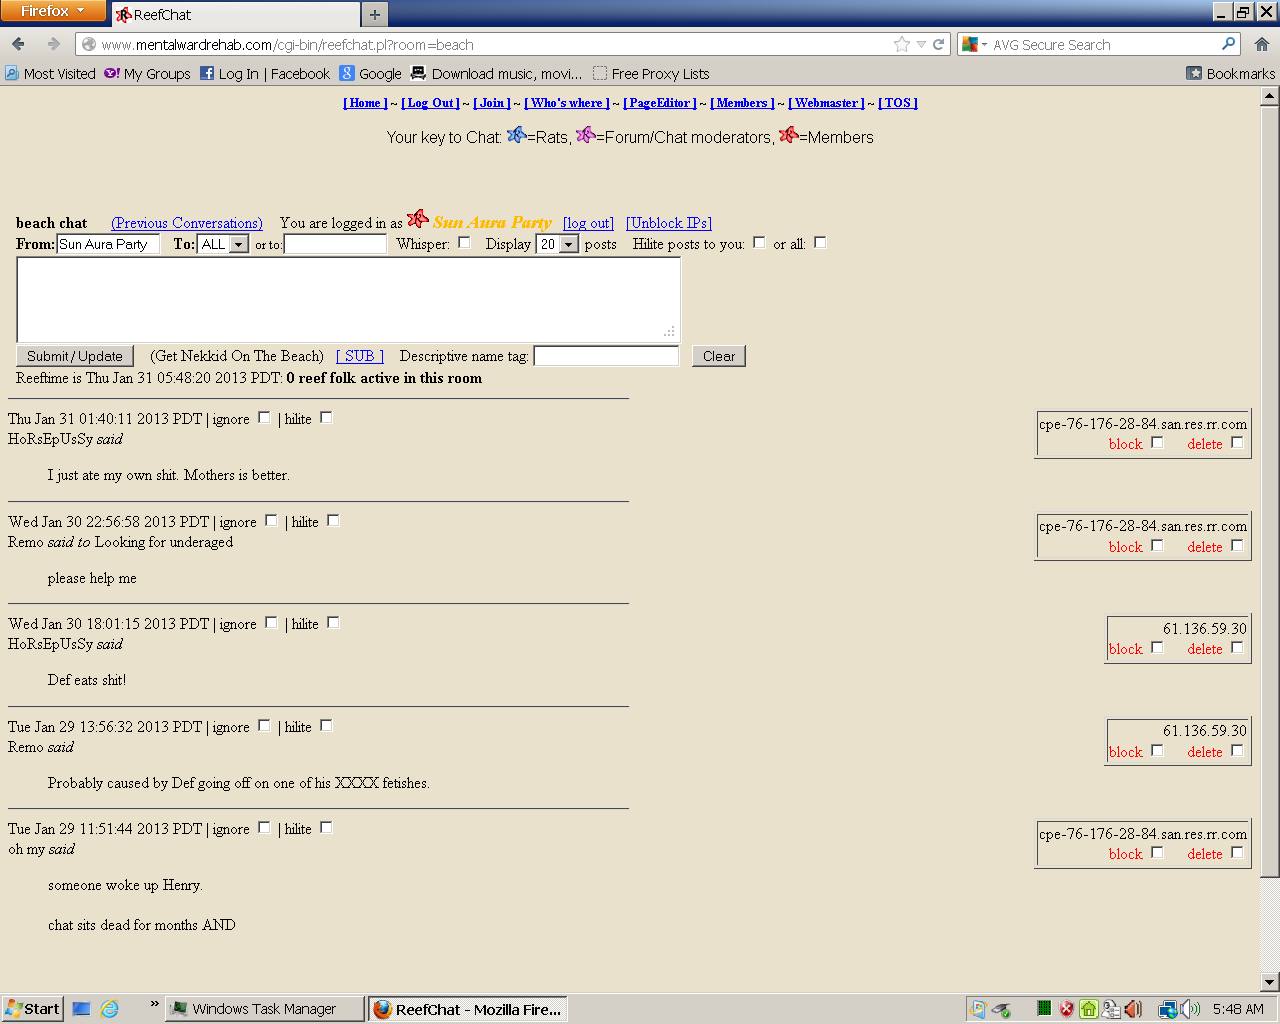Screen dimensions: 1280x1024
Task: Open a new tab with plus button
Action: (374, 14)
